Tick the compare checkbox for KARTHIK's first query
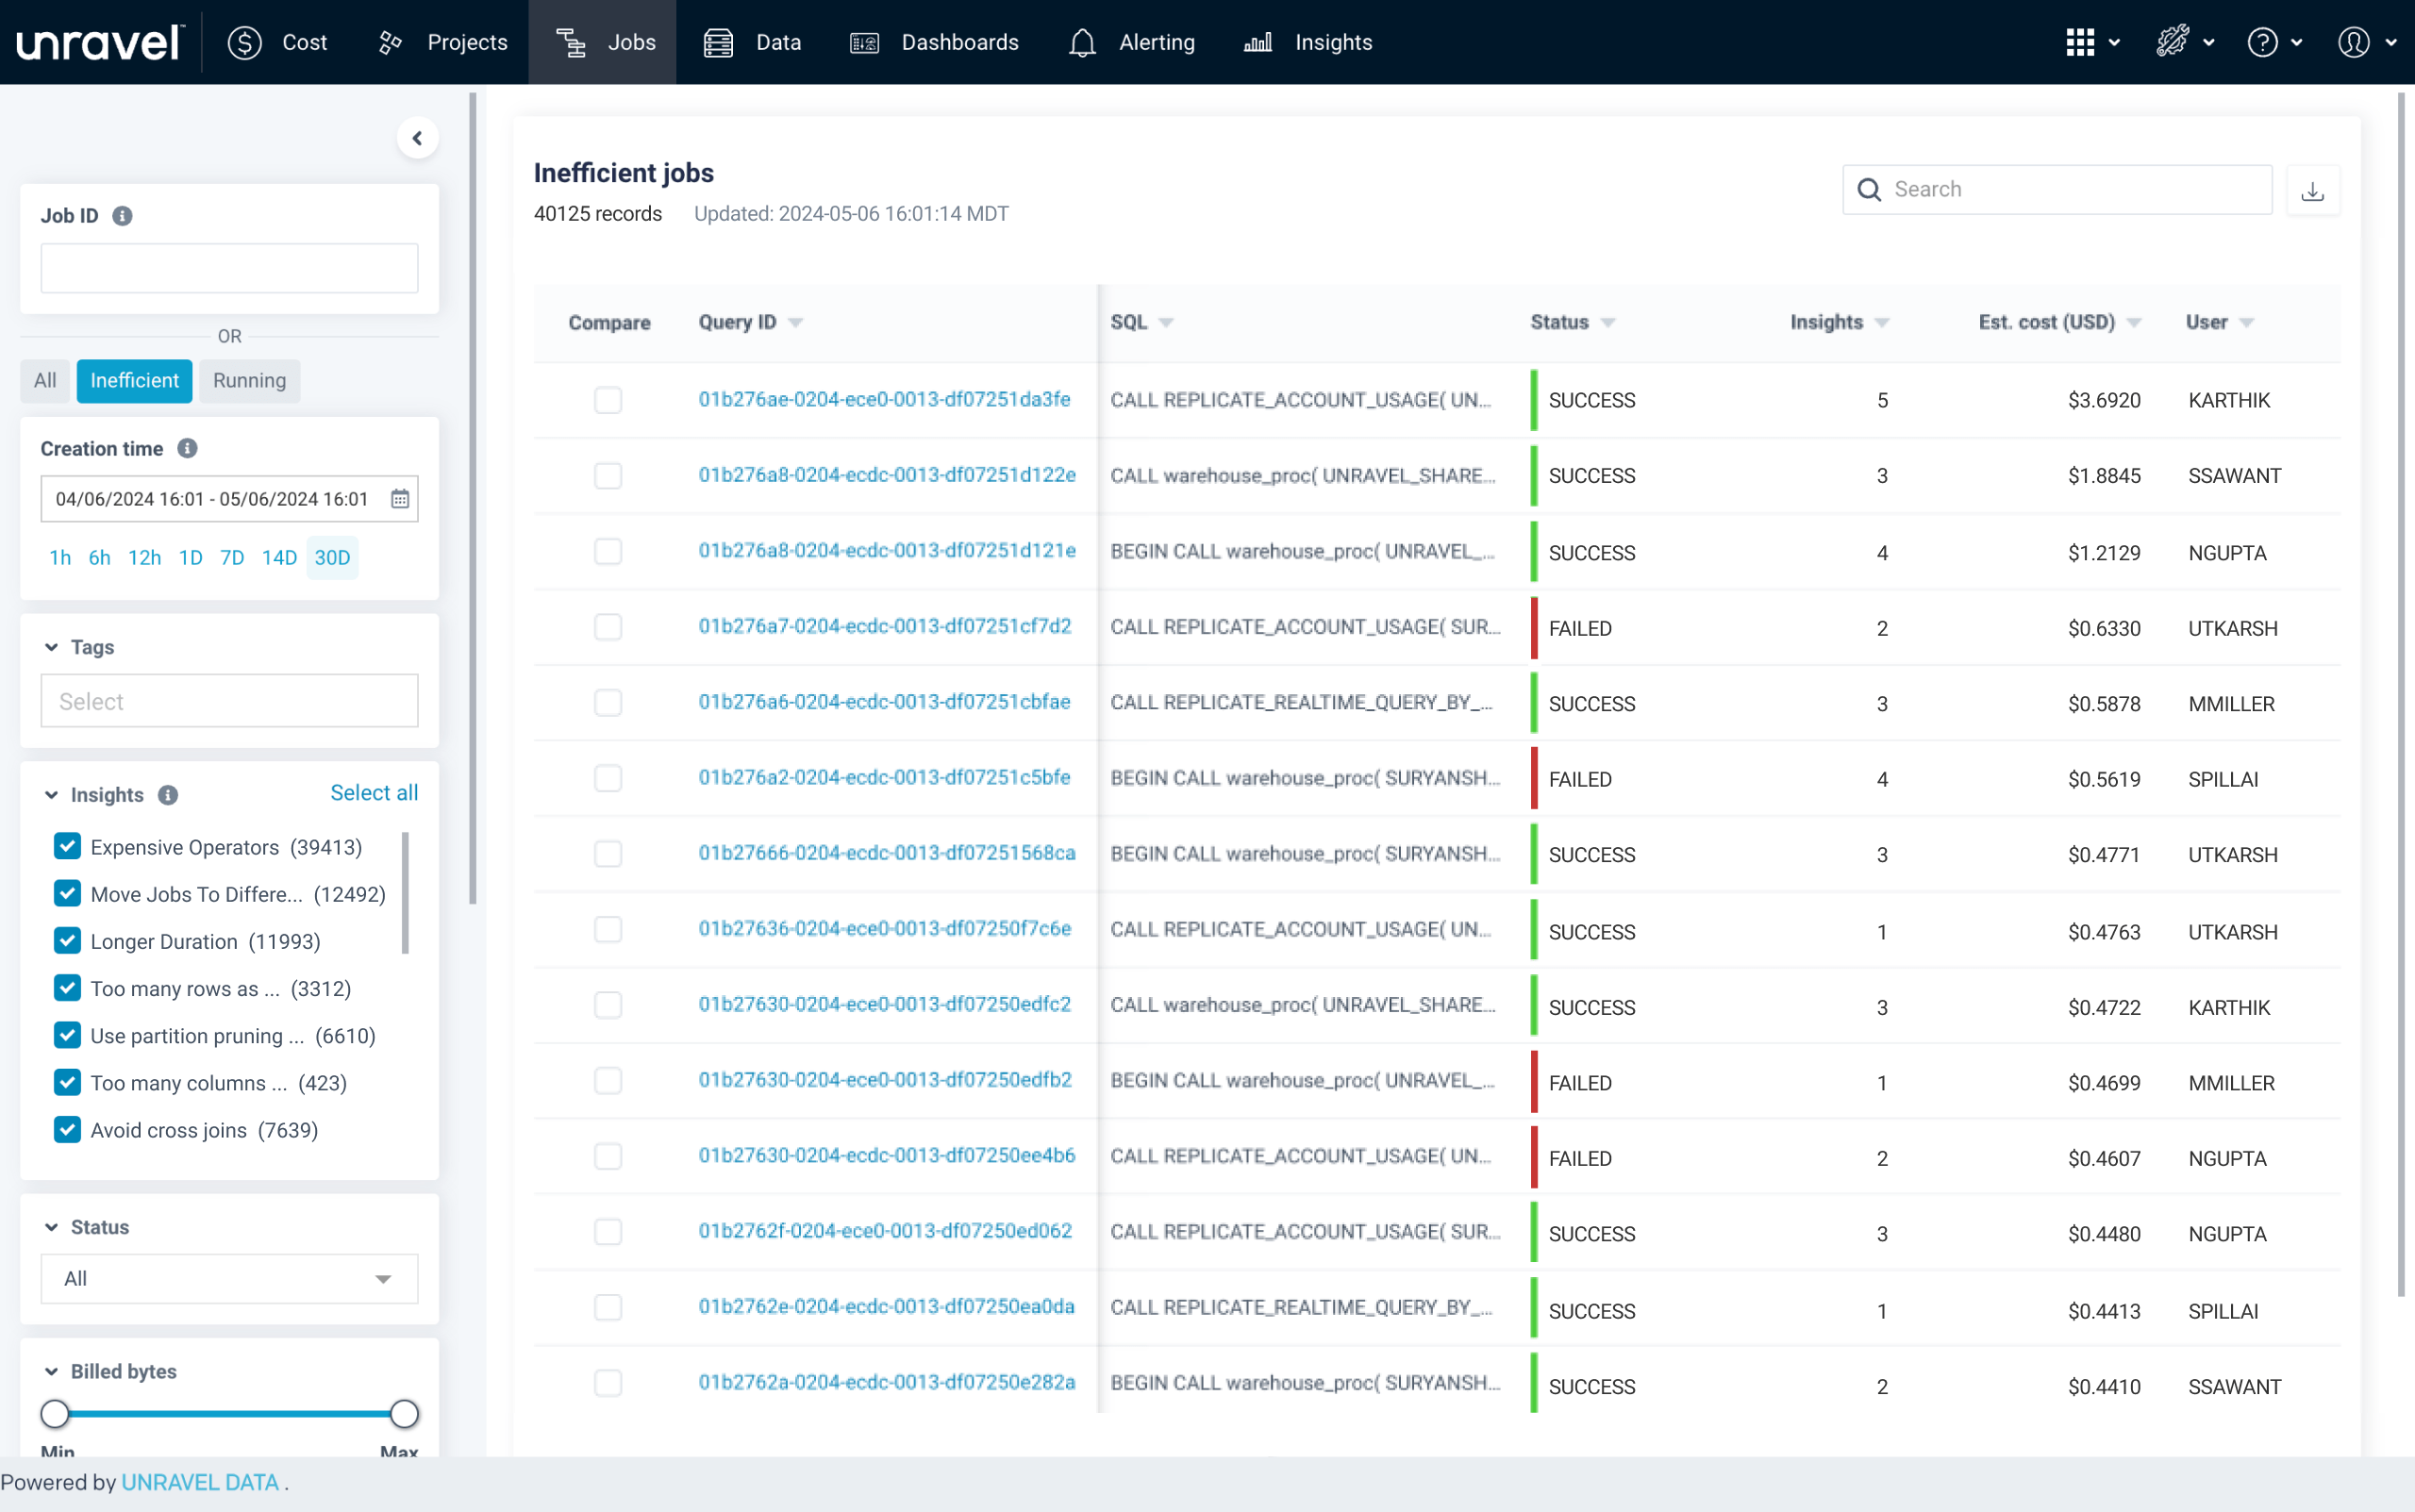This screenshot has height=1512, width=2415. click(608, 400)
